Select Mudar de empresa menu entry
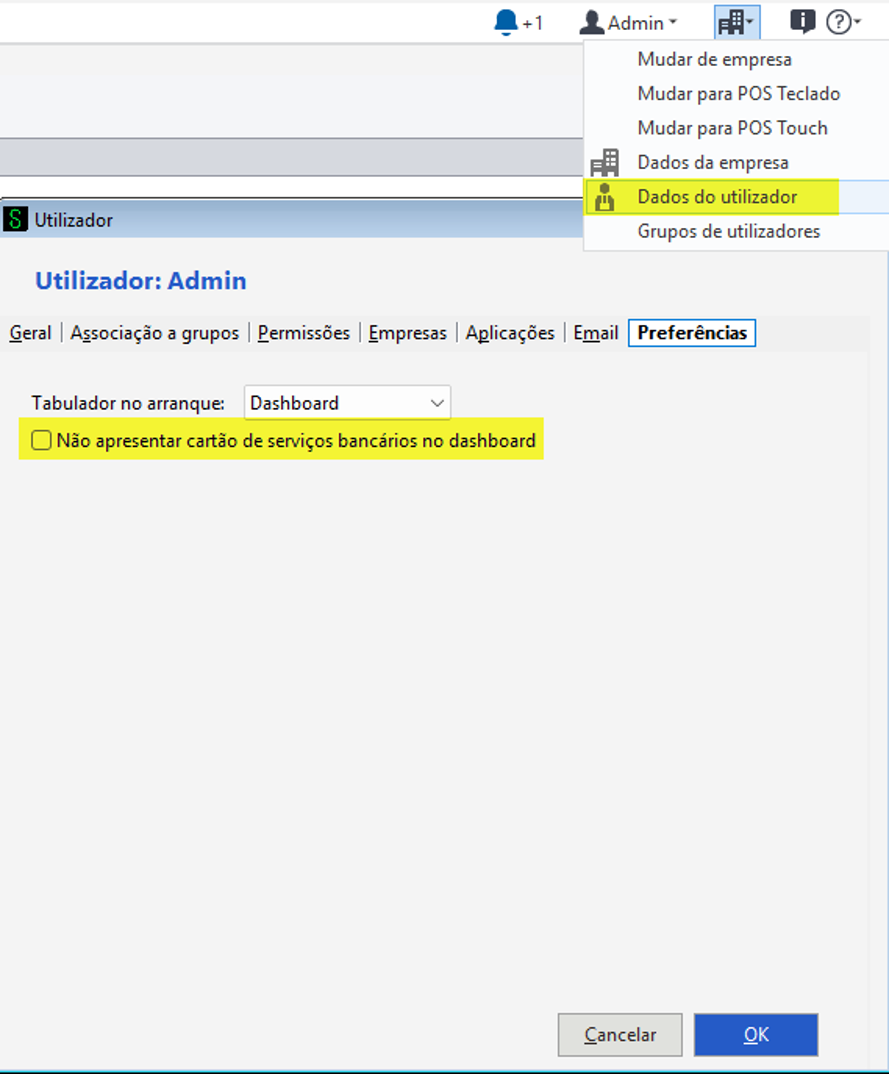Image resolution: width=889 pixels, height=1074 pixels. [714, 60]
